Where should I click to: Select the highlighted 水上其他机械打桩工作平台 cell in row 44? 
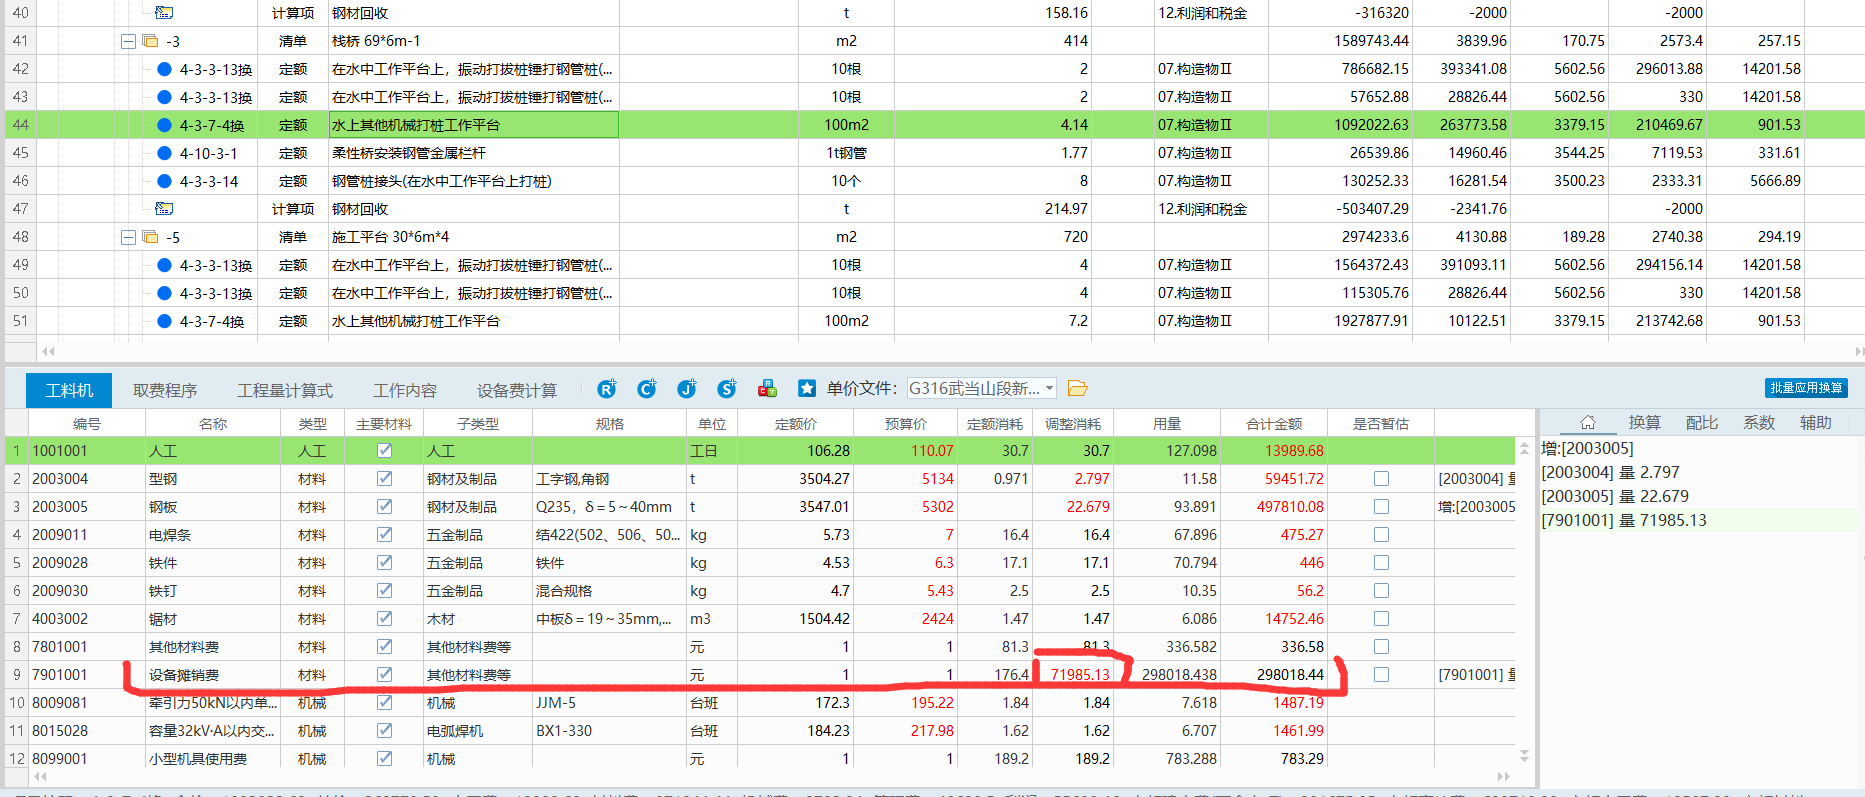474,125
